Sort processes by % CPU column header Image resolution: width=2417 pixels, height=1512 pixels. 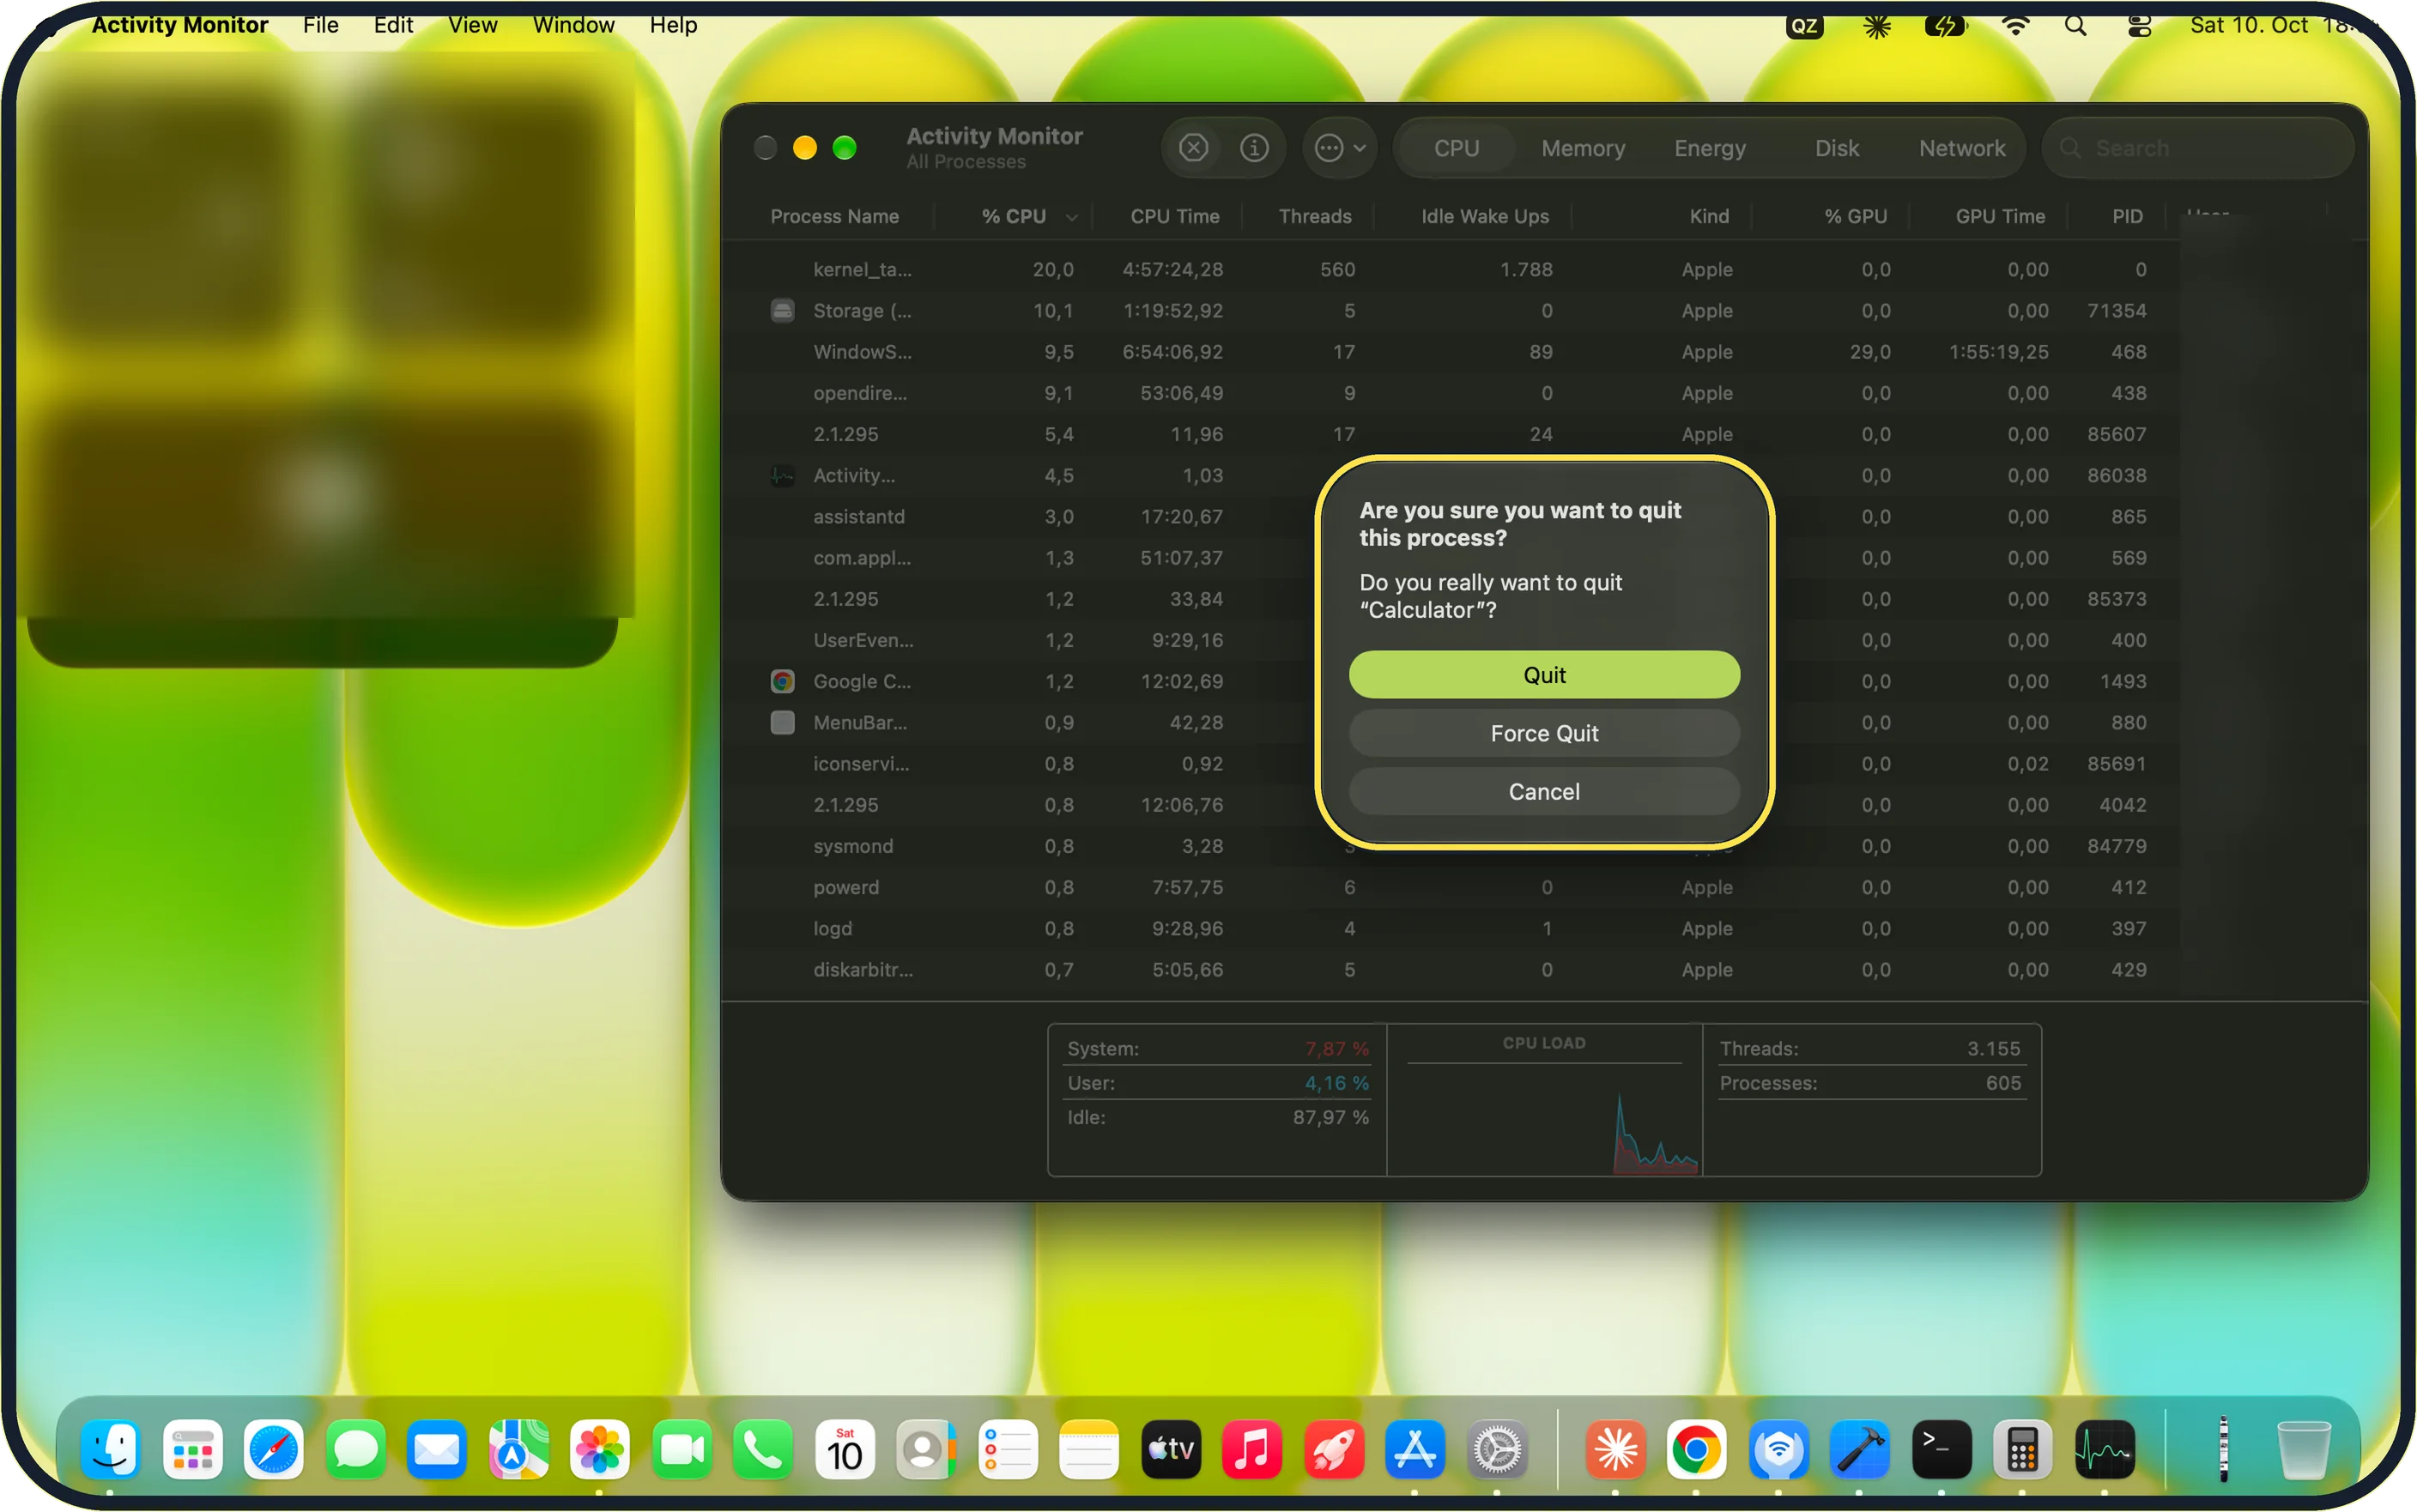coord(1014,216)
